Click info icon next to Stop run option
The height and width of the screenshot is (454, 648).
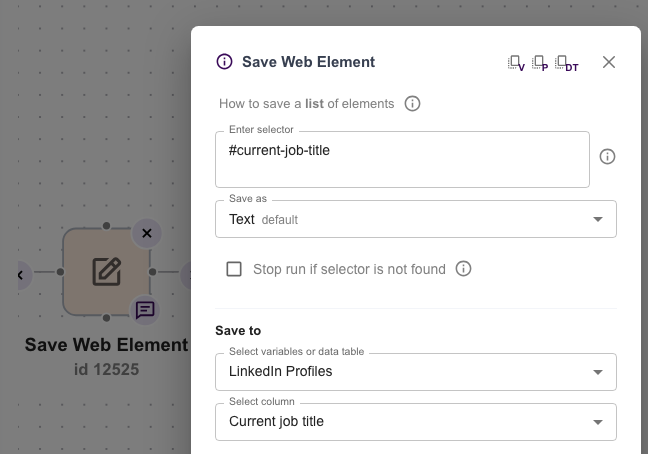click(x=463, y=269)
